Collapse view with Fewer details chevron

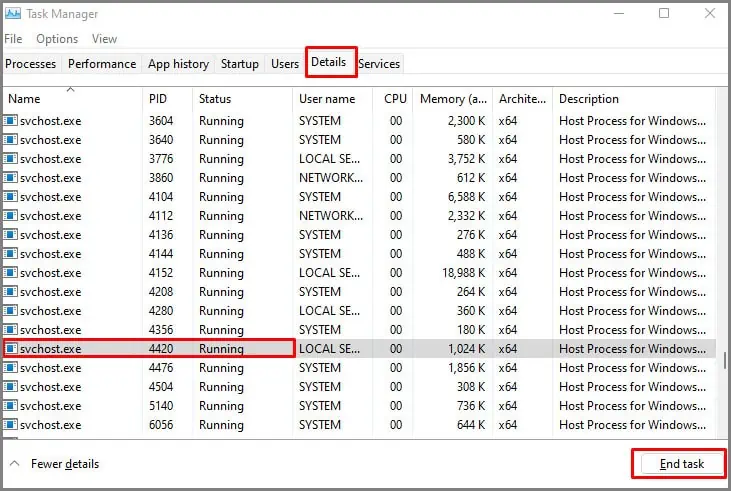point(15,463)
